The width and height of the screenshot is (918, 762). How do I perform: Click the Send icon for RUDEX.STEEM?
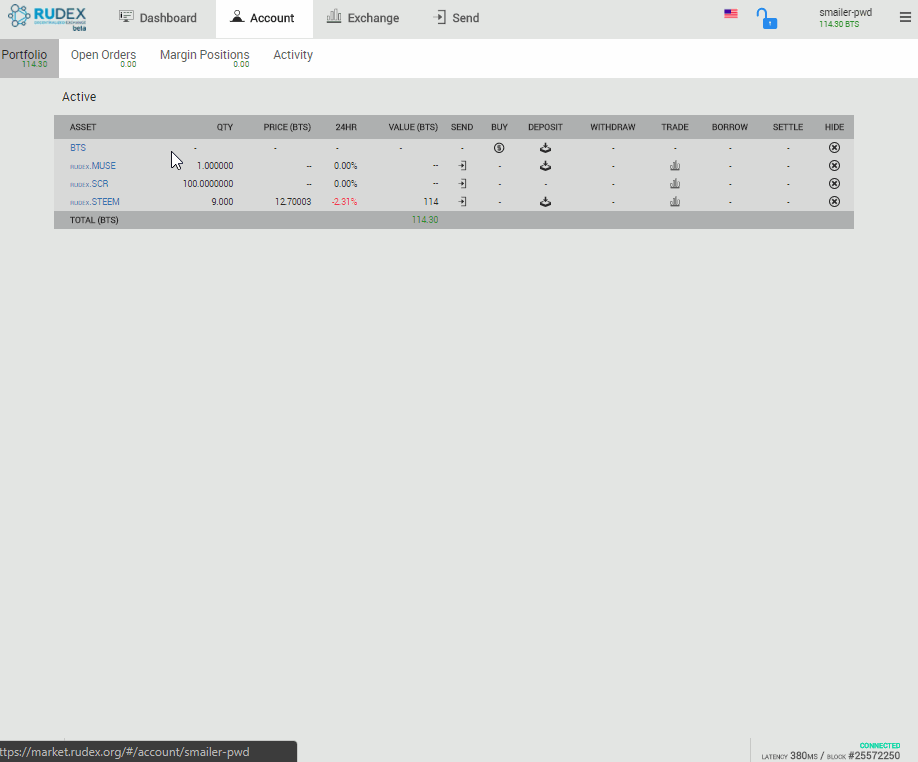[463, 202]
